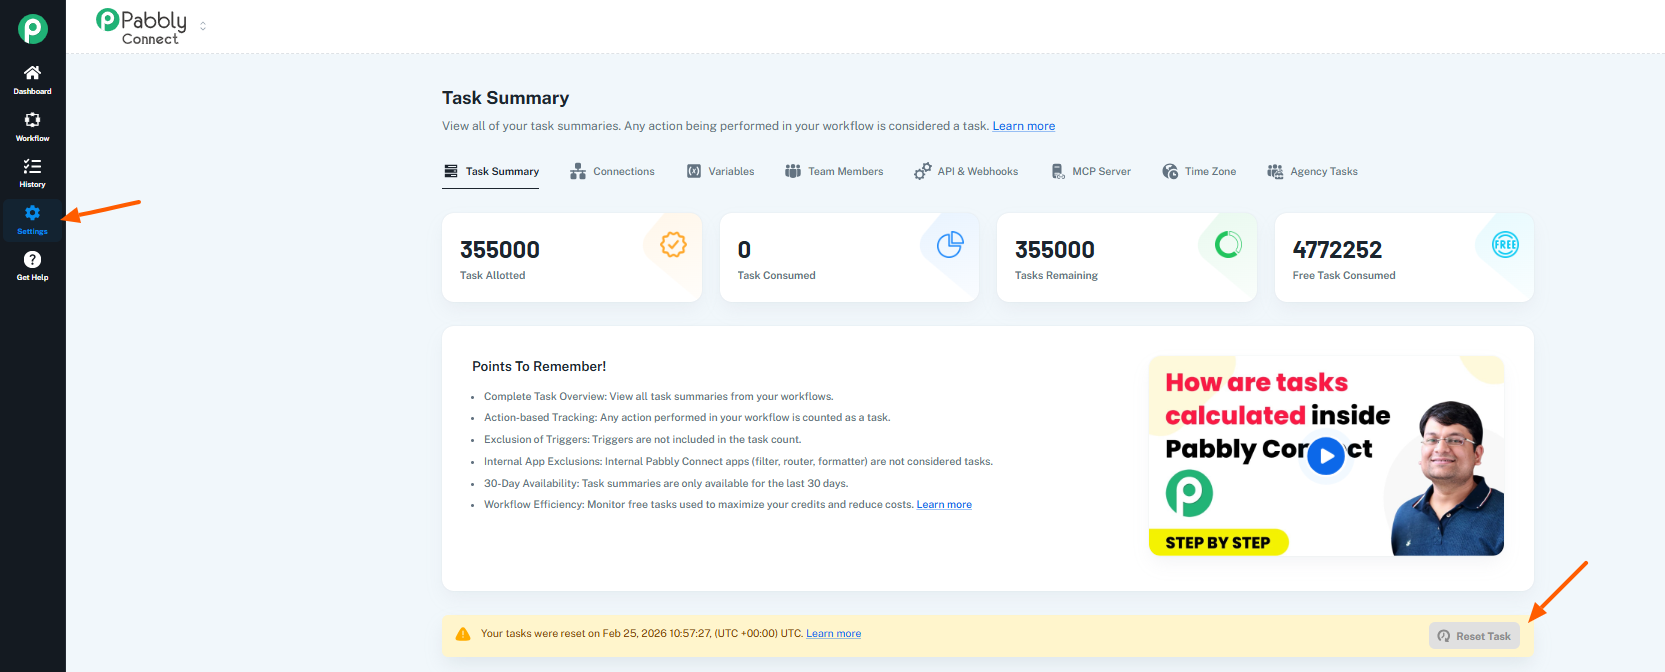Switch to the Time Zone tab

[x=1199, y=172]
